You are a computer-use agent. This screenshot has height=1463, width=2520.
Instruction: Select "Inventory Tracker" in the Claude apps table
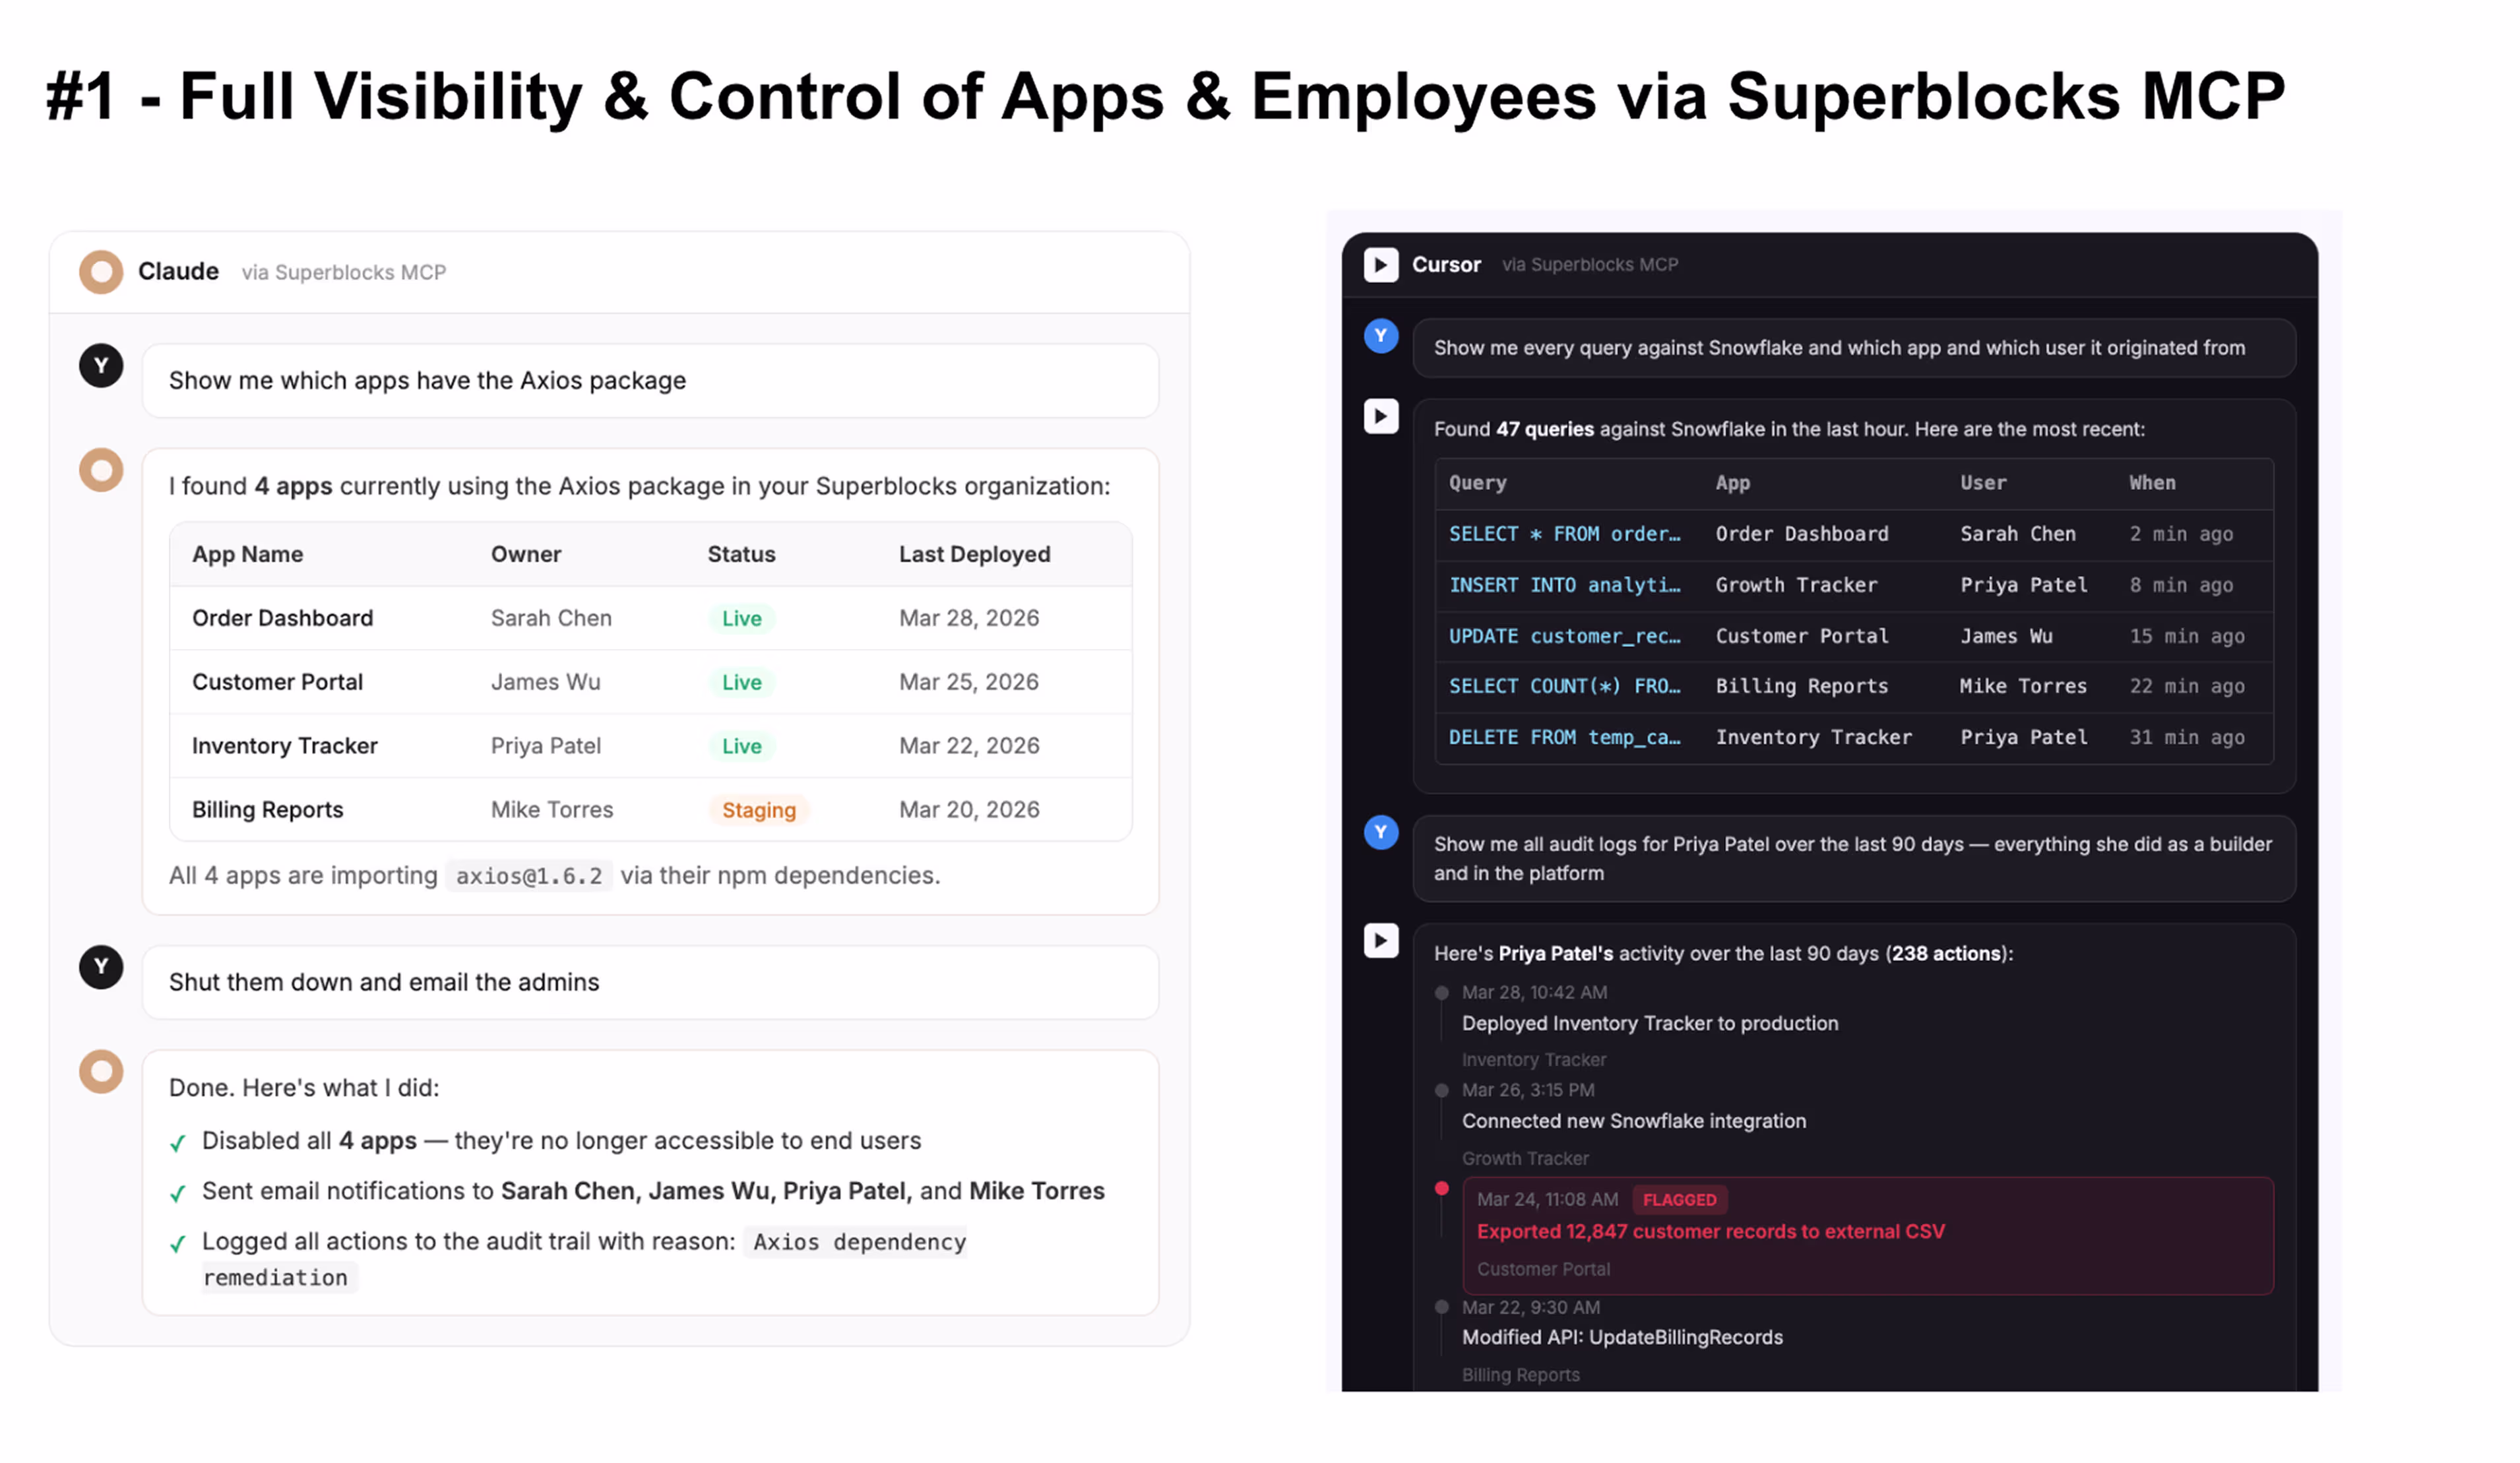(285, 747)
